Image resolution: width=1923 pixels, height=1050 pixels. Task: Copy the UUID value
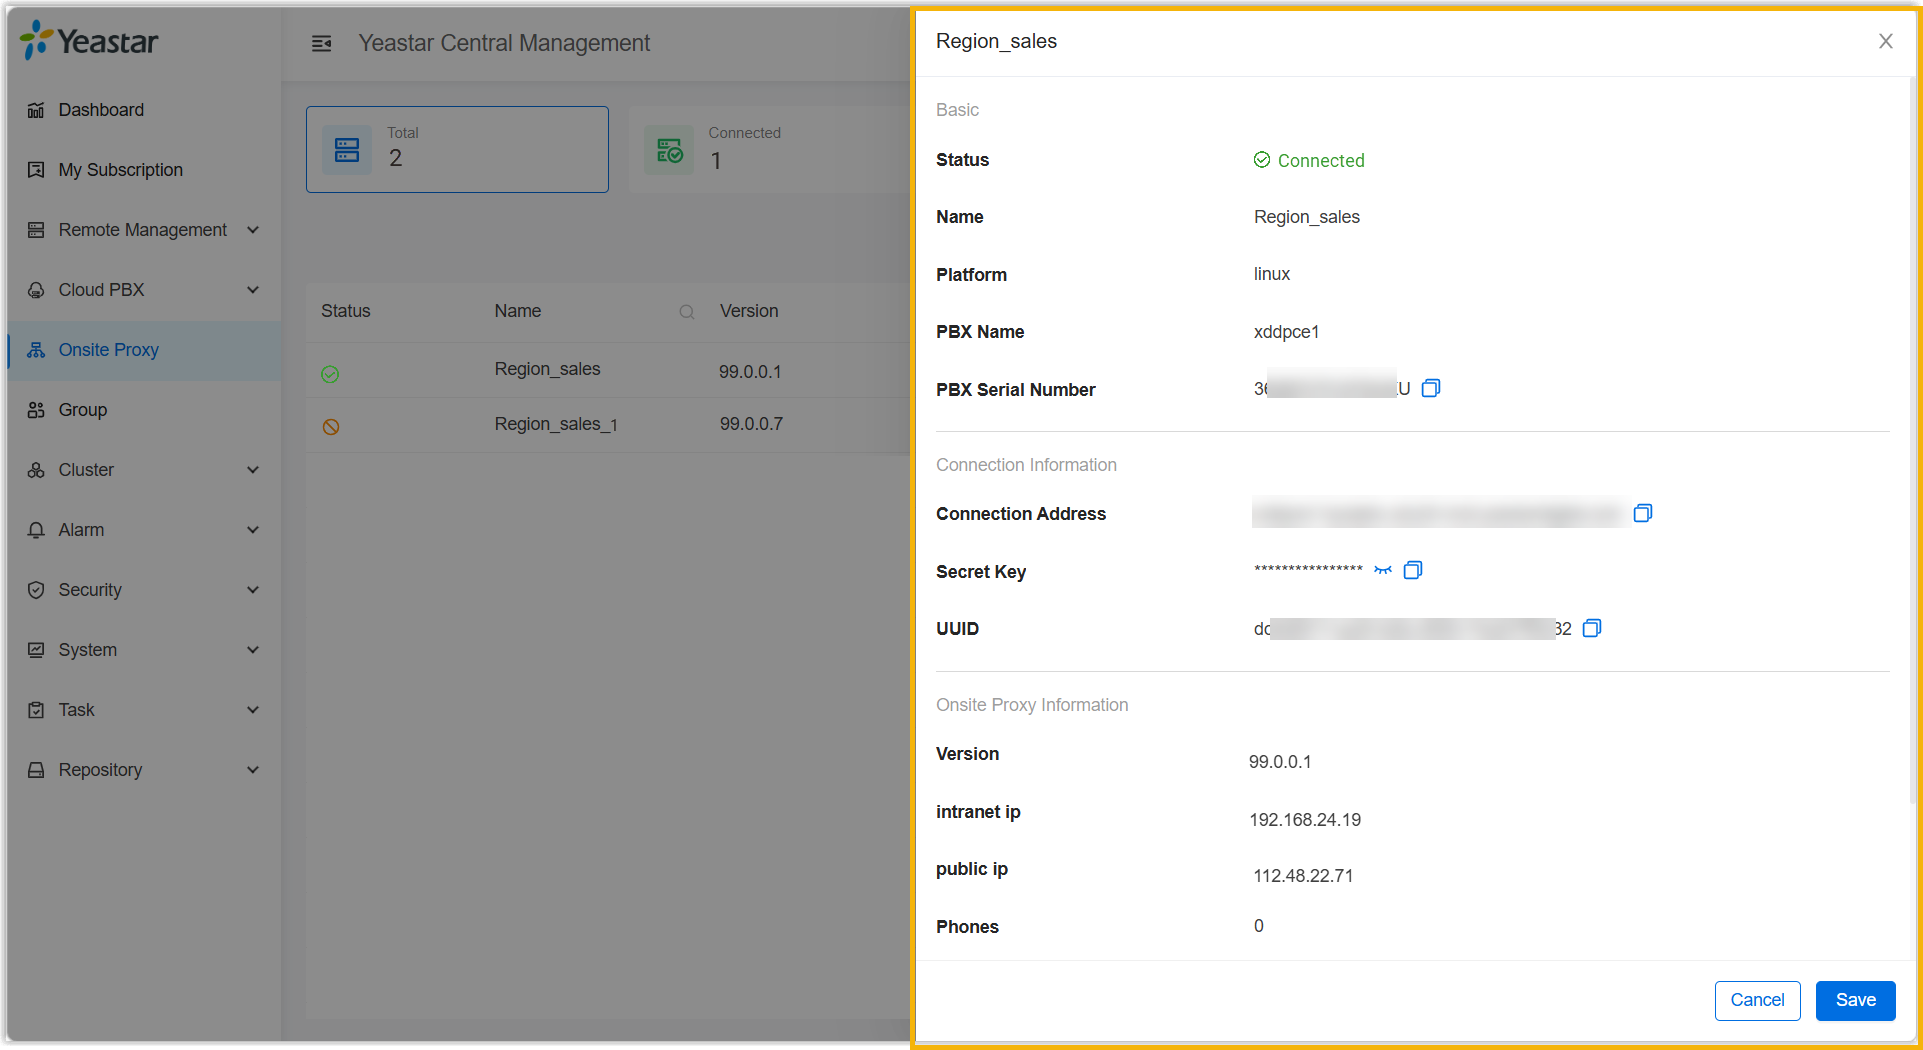[1592, 628]
